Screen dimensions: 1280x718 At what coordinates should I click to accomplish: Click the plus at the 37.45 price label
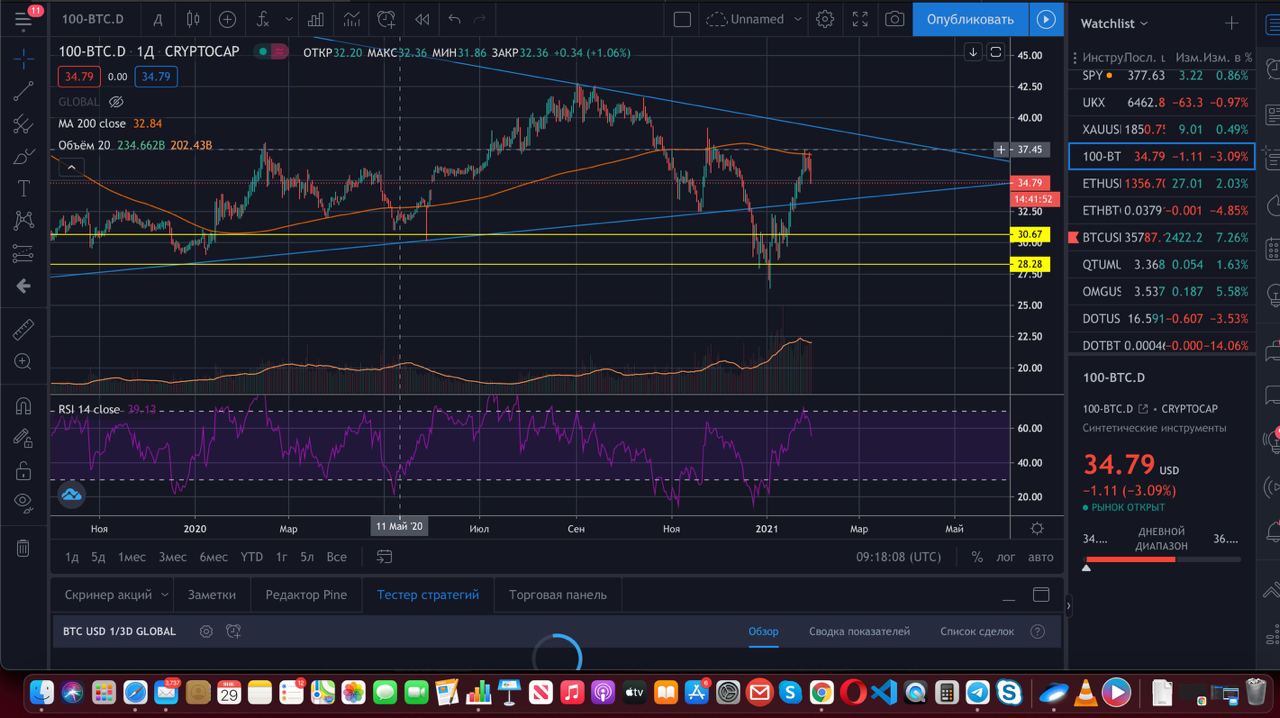1001,150
